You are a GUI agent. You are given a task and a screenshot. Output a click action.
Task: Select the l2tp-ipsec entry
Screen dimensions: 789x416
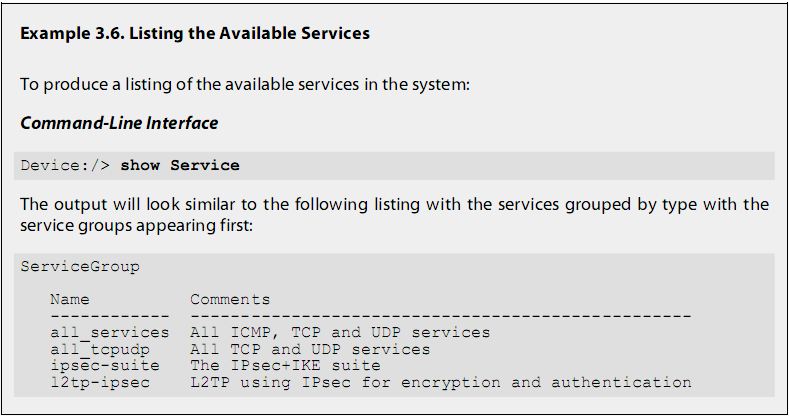click(x=100, y=382)
